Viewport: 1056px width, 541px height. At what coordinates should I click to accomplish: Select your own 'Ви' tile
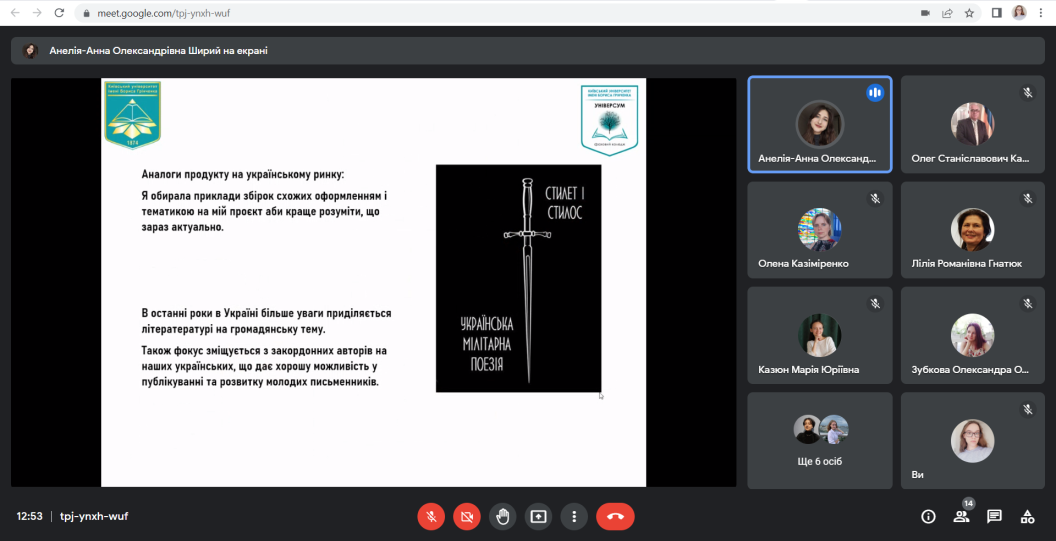972,441
